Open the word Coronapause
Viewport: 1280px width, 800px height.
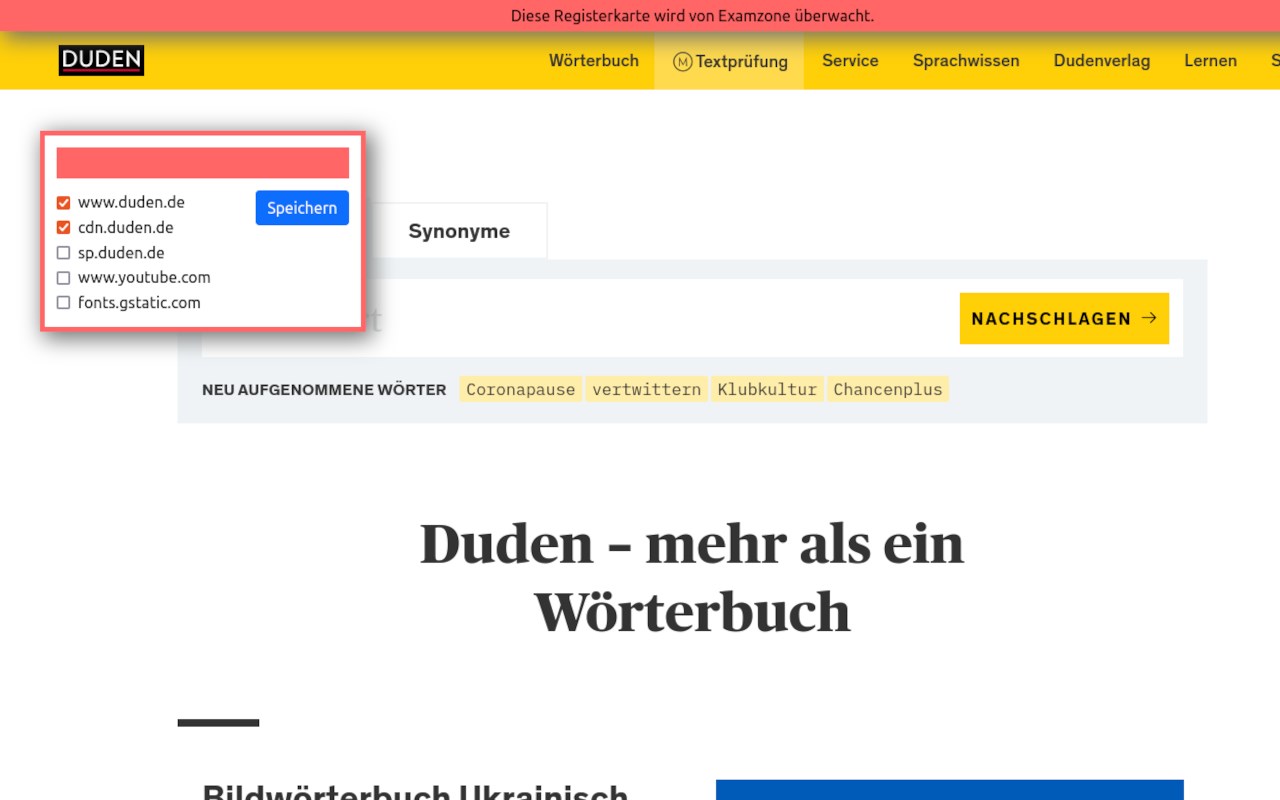521,389
